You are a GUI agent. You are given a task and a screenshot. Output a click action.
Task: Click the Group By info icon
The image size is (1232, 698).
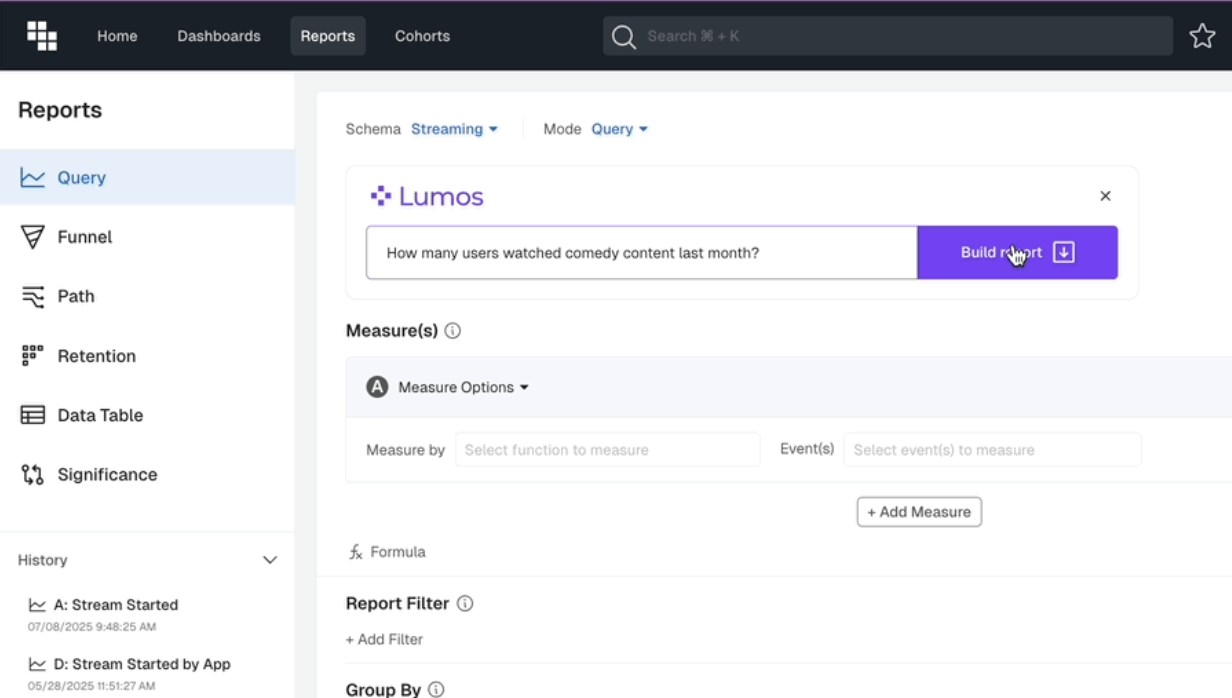coord(437,690)
